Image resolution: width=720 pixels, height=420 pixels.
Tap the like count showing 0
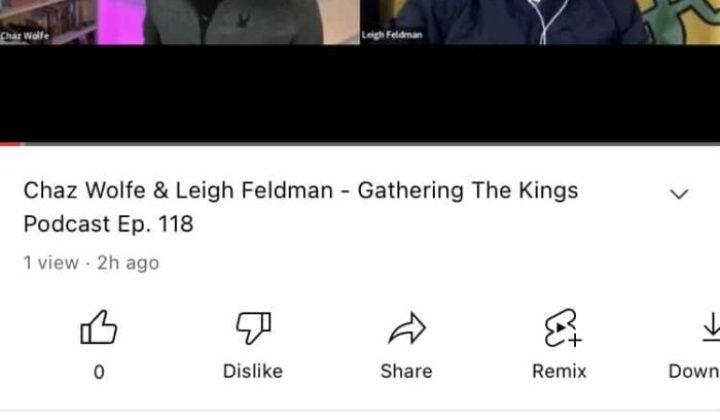pos(99,372)
